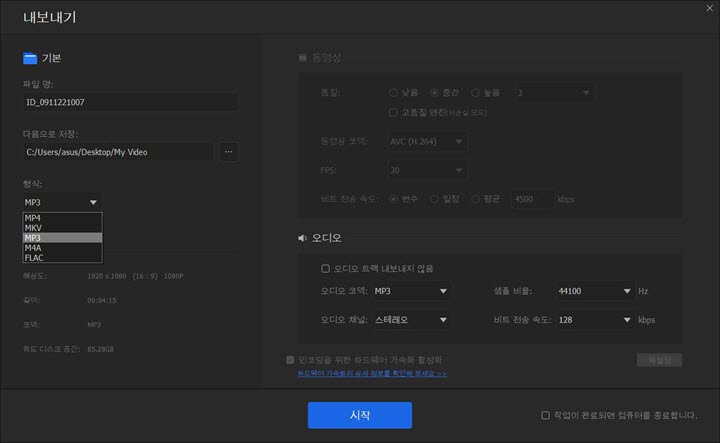Open the 샘플 비율 44100 dropdown
This screenshot has width=720, height=443.
(595, 291)
